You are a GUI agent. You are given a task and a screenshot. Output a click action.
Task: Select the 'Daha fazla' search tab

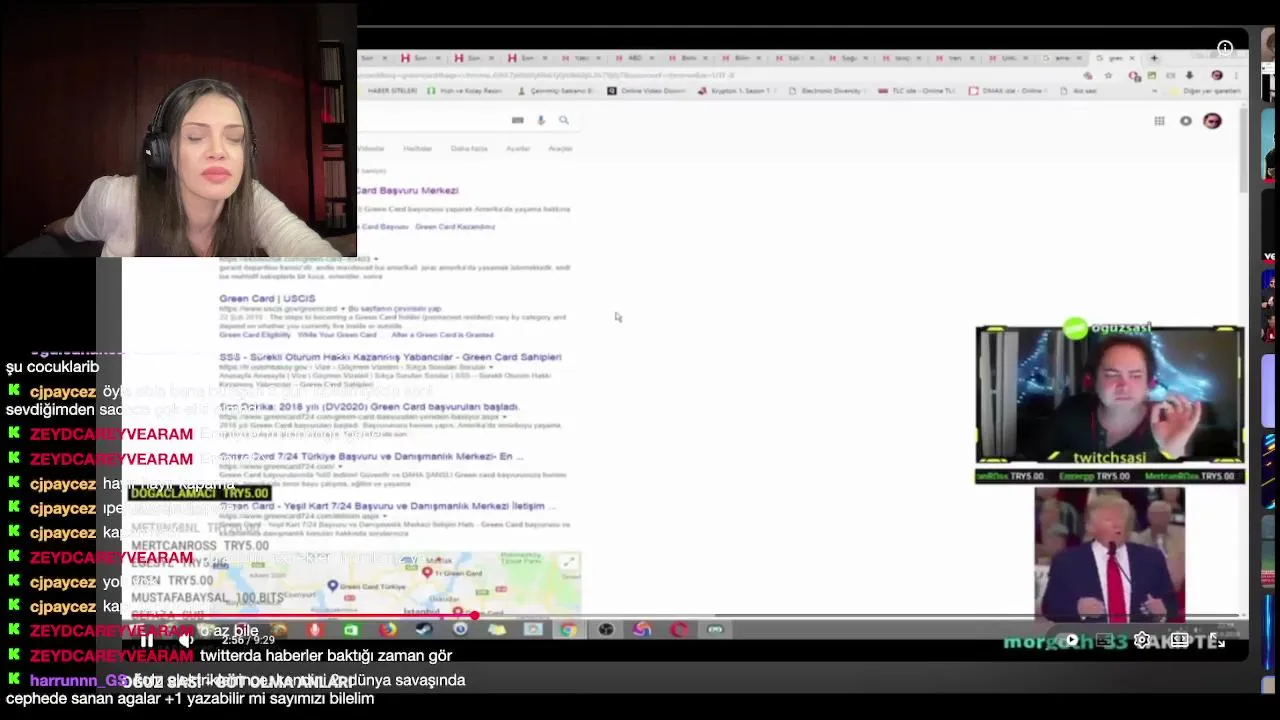tap(468, 148)
